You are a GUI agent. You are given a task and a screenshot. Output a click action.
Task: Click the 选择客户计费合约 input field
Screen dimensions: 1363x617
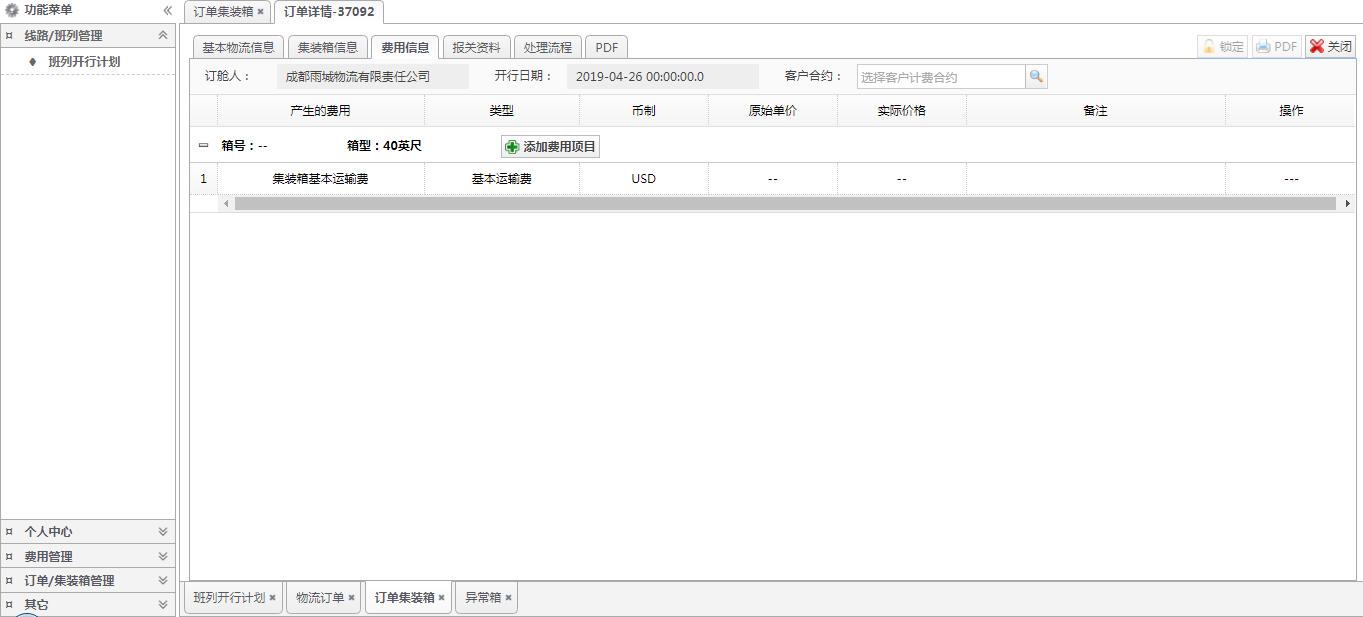click(x=940, y=77)
